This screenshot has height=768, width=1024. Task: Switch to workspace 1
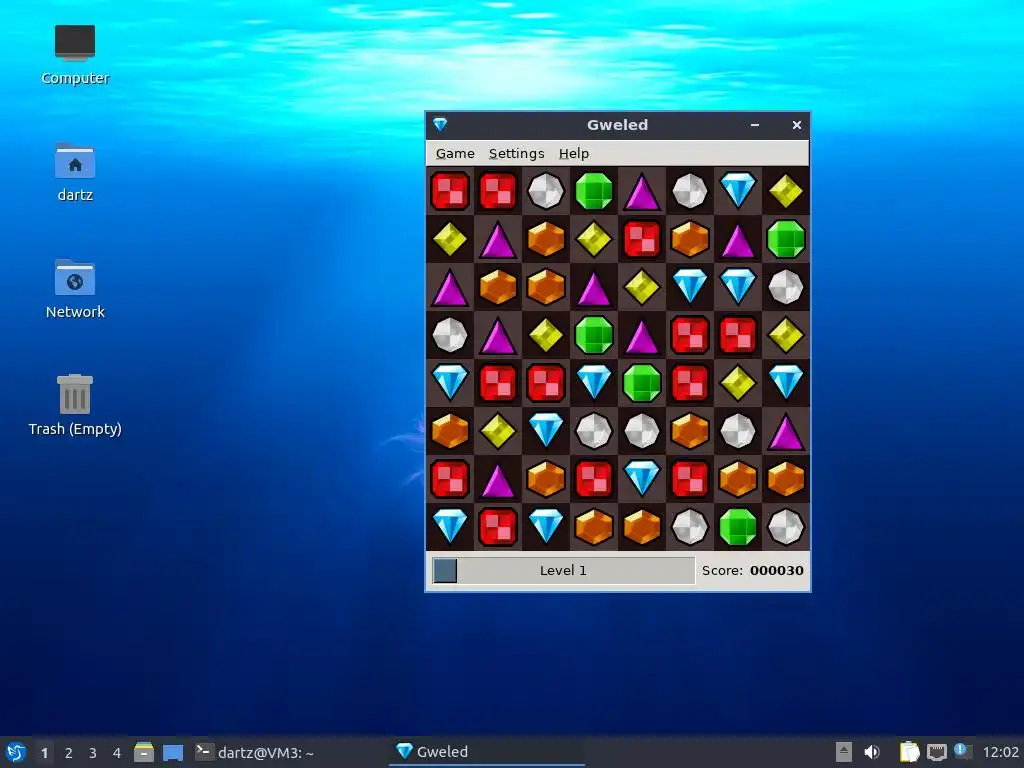[44, 753]
